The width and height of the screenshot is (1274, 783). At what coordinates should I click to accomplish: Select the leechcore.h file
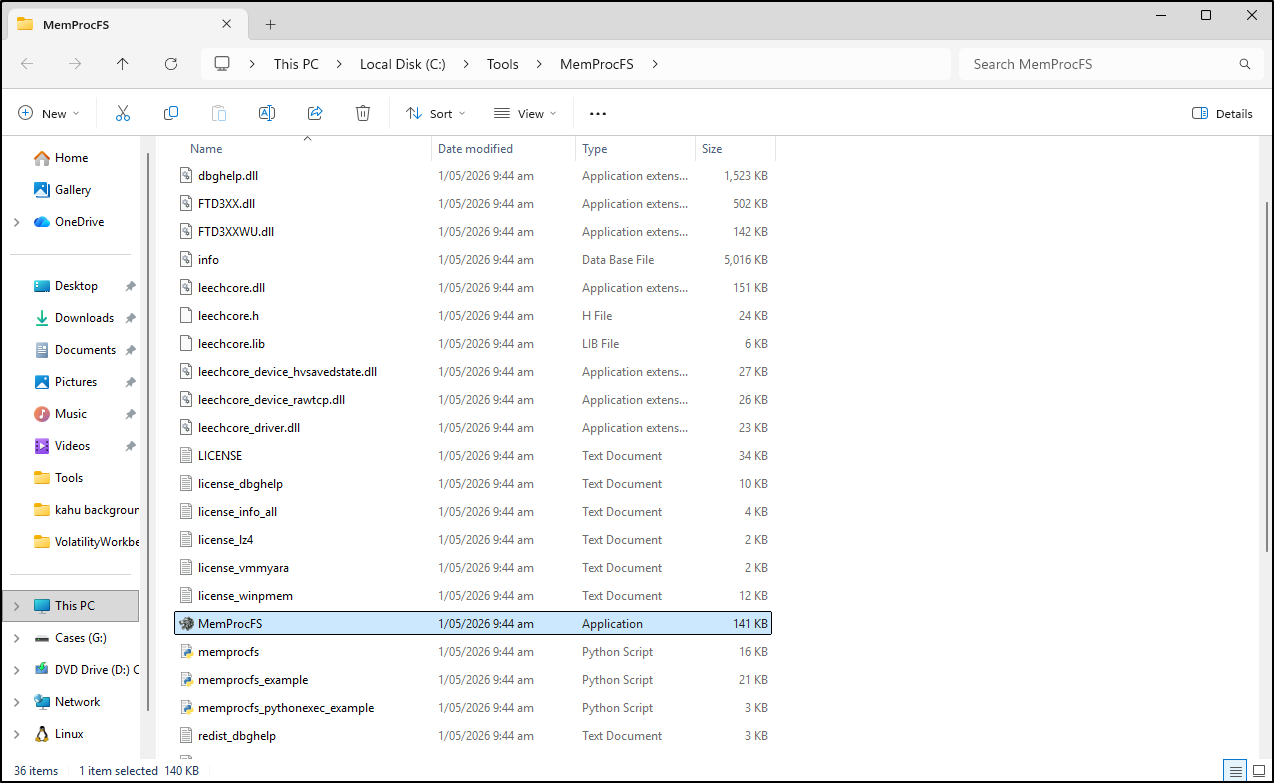pos(473,315)
